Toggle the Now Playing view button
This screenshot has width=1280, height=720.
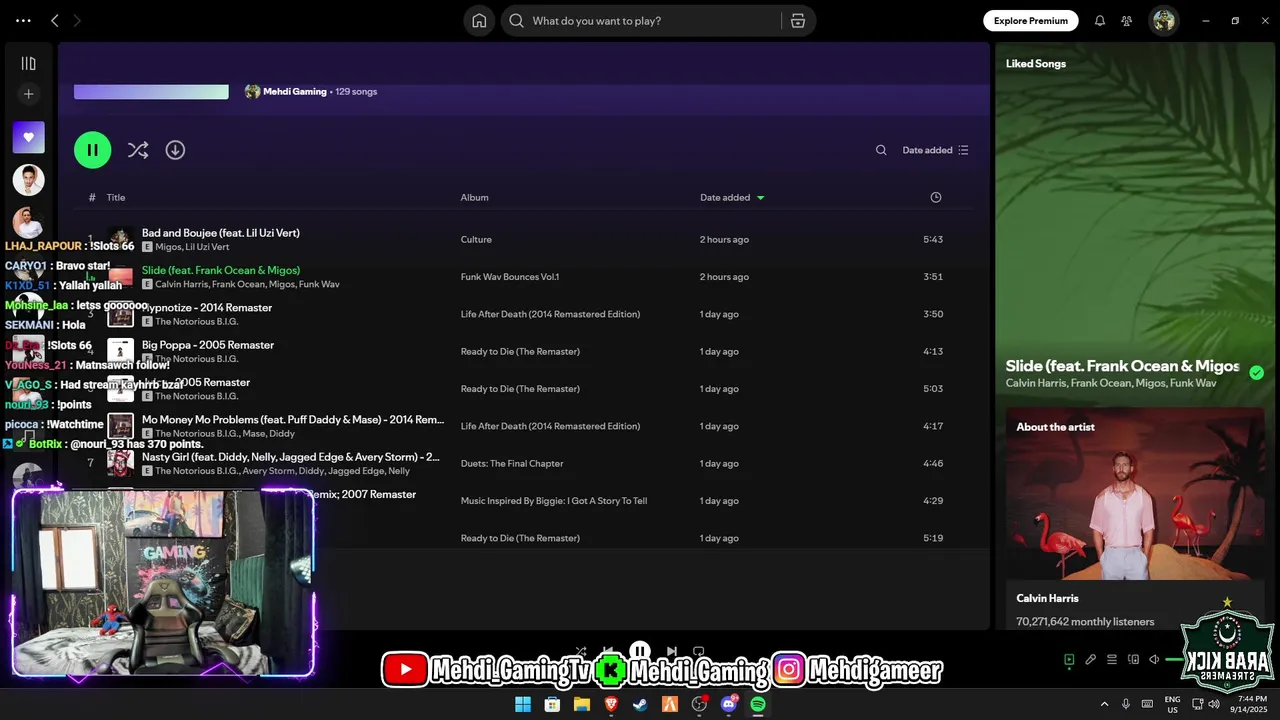click(1069, 660)
